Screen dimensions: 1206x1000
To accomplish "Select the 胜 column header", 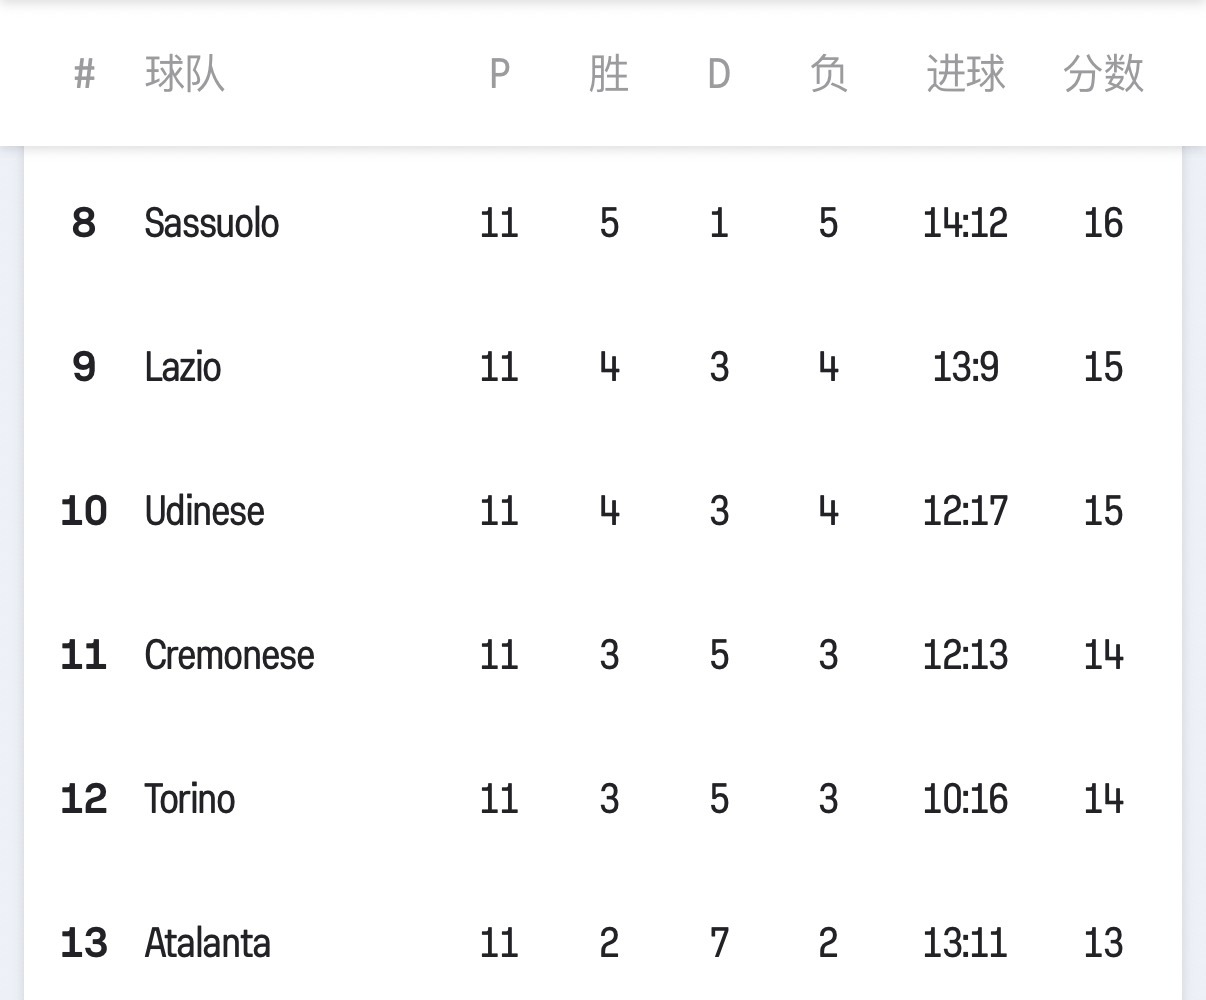I will point(609,74).
